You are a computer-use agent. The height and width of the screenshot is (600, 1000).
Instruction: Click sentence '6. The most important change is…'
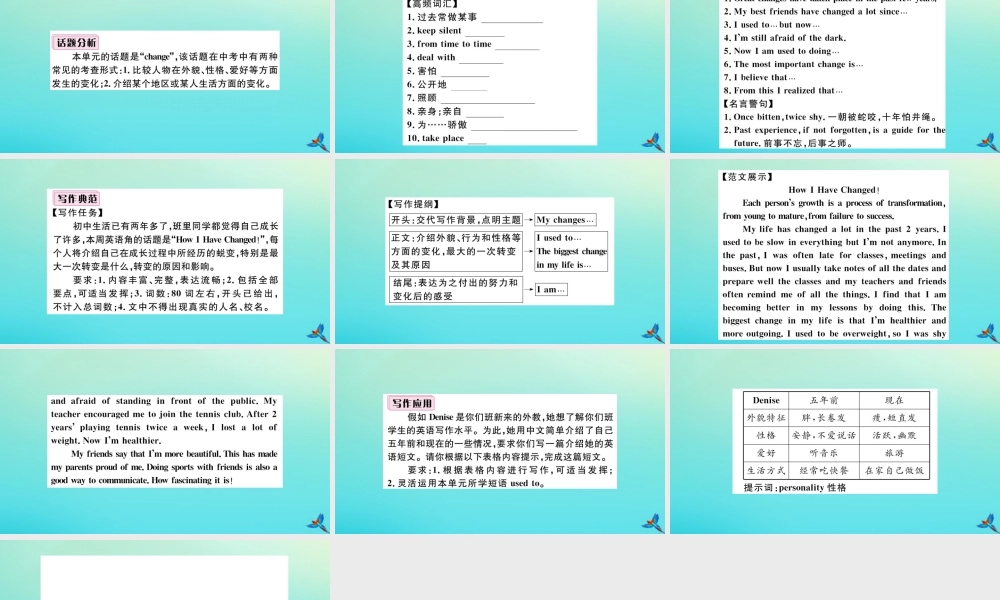click(793, 64)
